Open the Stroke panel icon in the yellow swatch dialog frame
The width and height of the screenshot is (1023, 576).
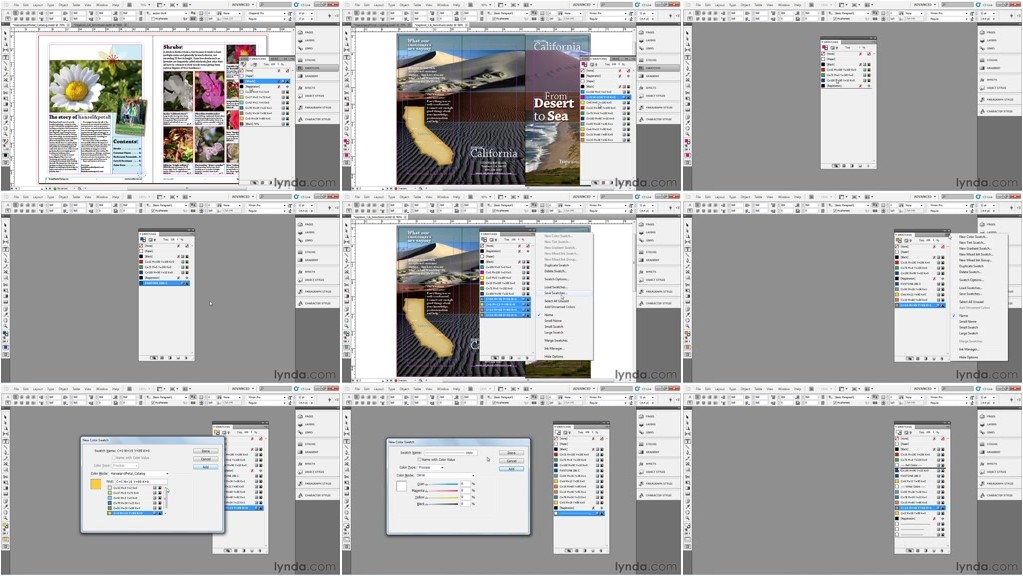coord(301,444)
